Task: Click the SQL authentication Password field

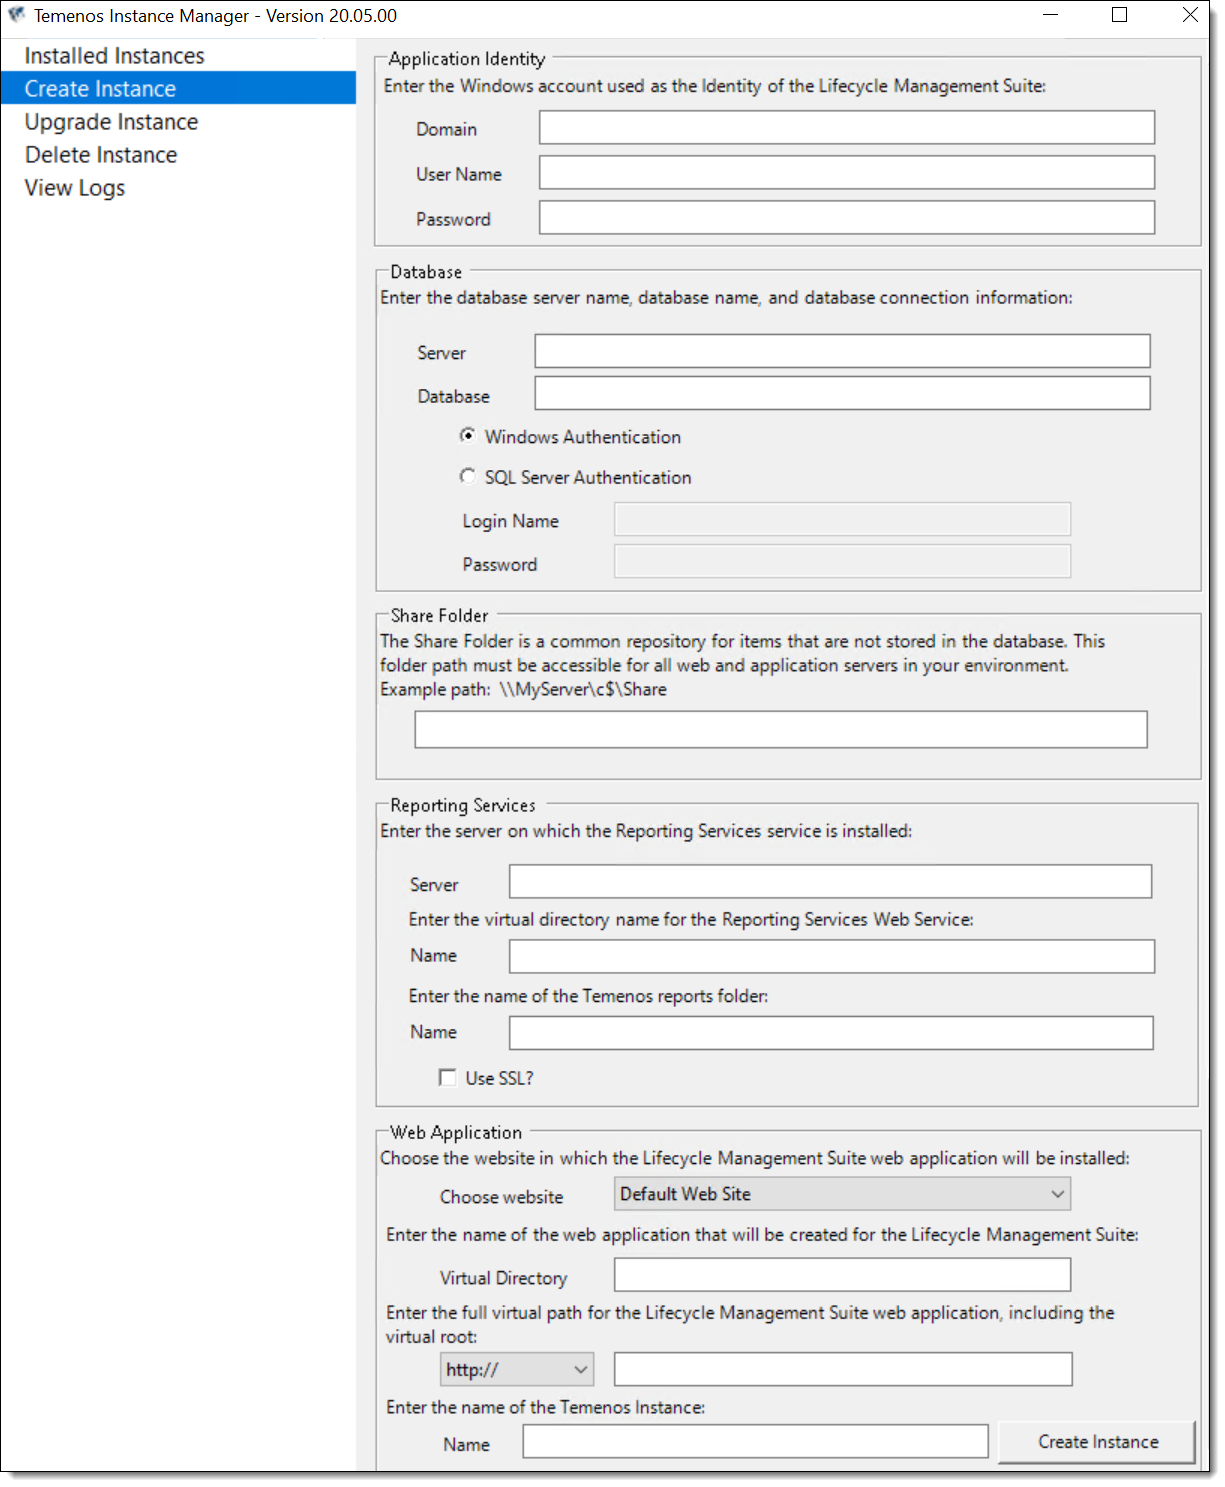Action: point(842,561)
